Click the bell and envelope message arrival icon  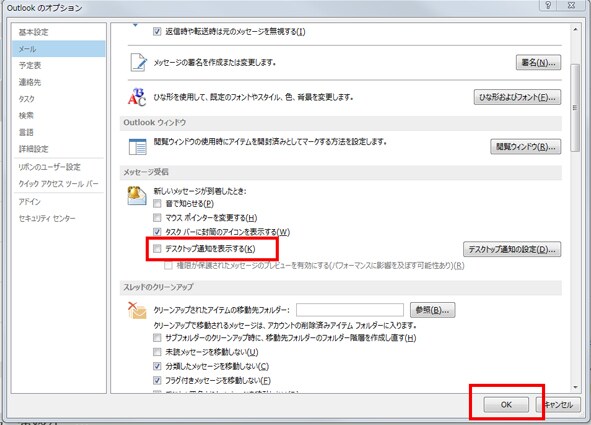click(137, 196)
